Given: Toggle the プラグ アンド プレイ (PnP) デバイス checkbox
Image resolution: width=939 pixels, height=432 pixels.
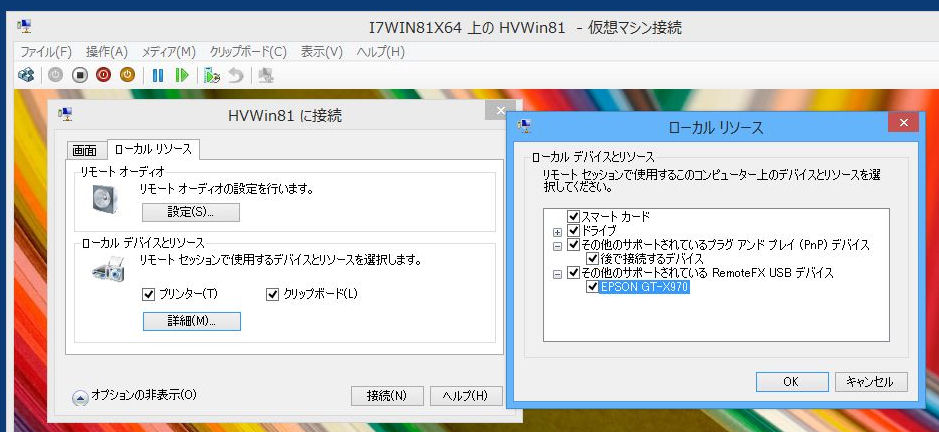Looking at the screenshot, I should [574, 245].
